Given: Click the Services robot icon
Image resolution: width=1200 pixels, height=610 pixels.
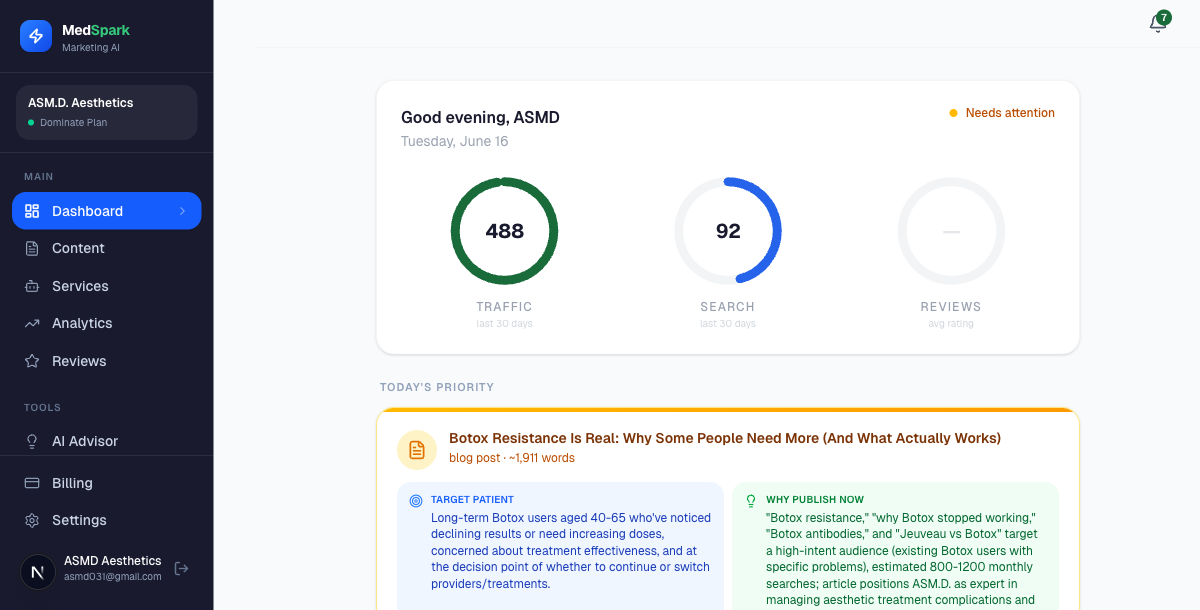Looking at the screenshot, I should (32, 286).
